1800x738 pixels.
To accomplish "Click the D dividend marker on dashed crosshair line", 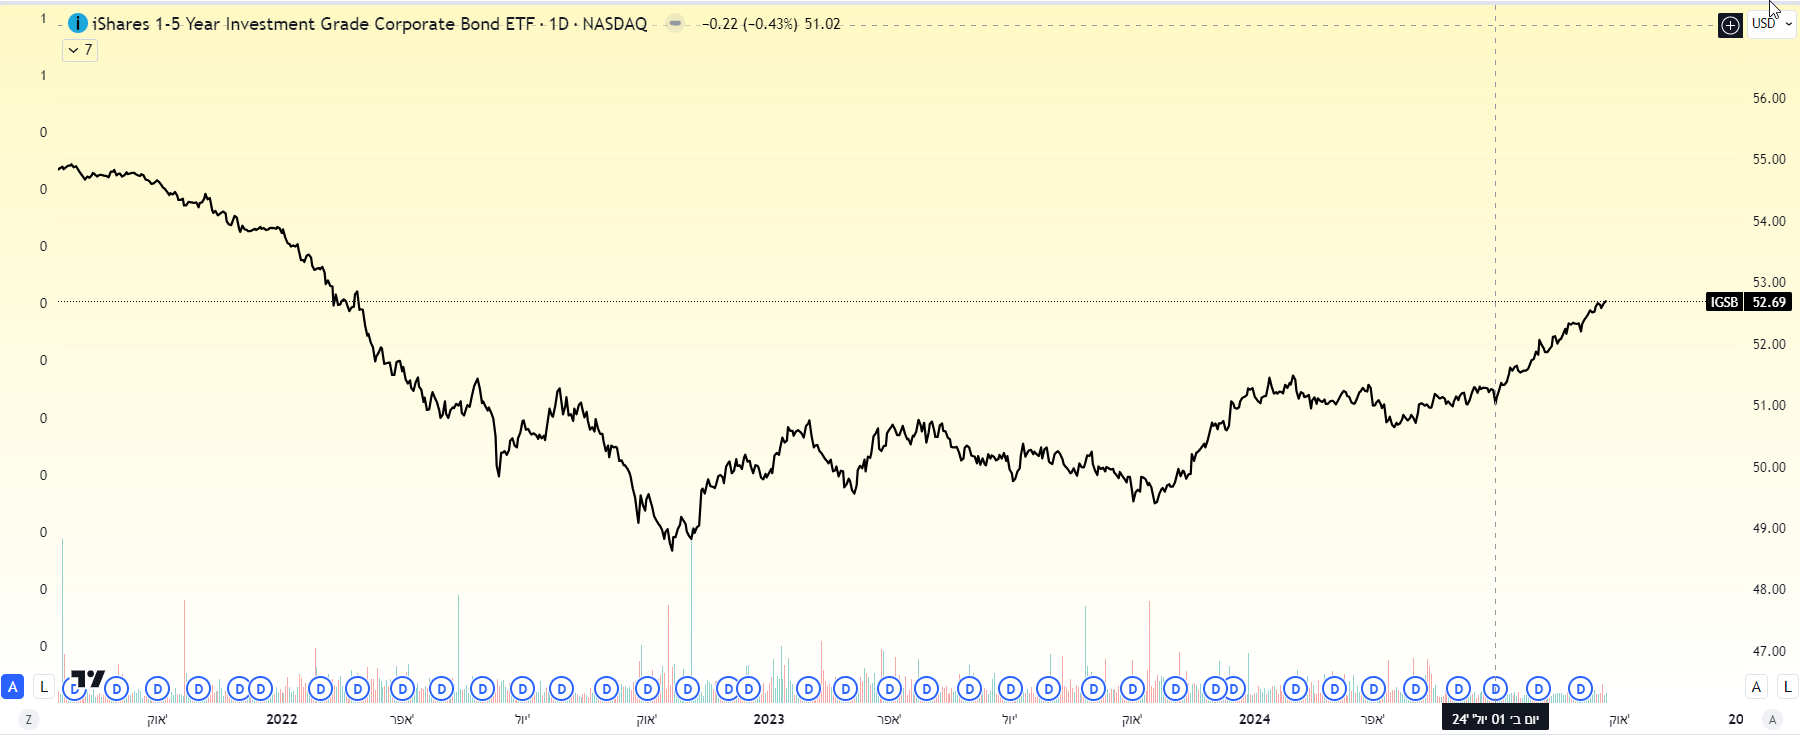I will 1495,689.
